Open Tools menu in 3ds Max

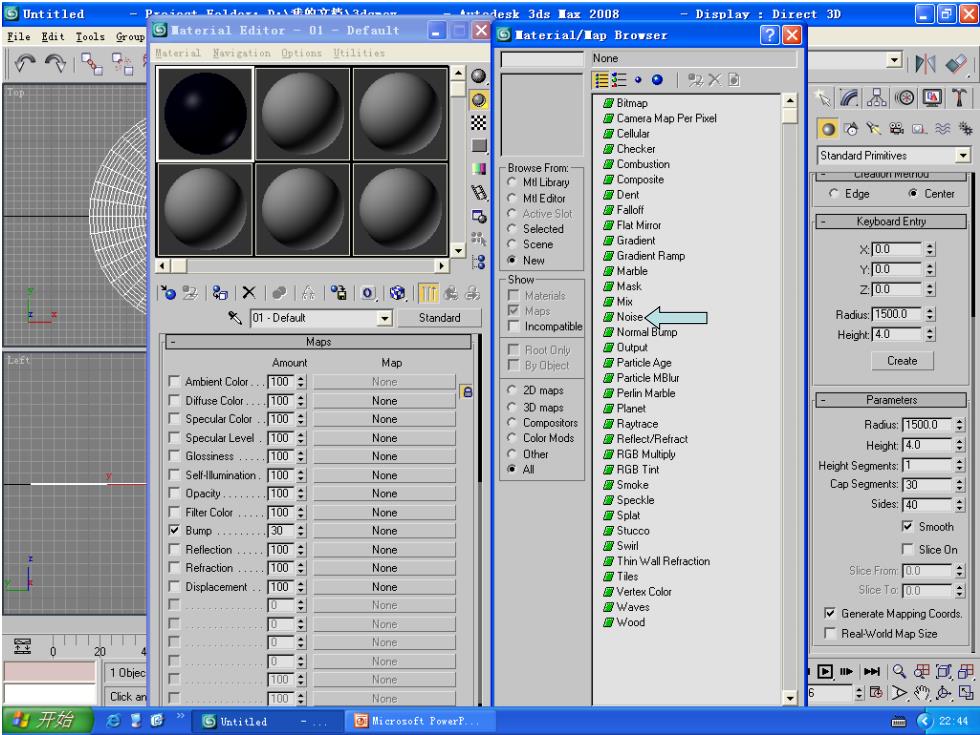(90, 37)
